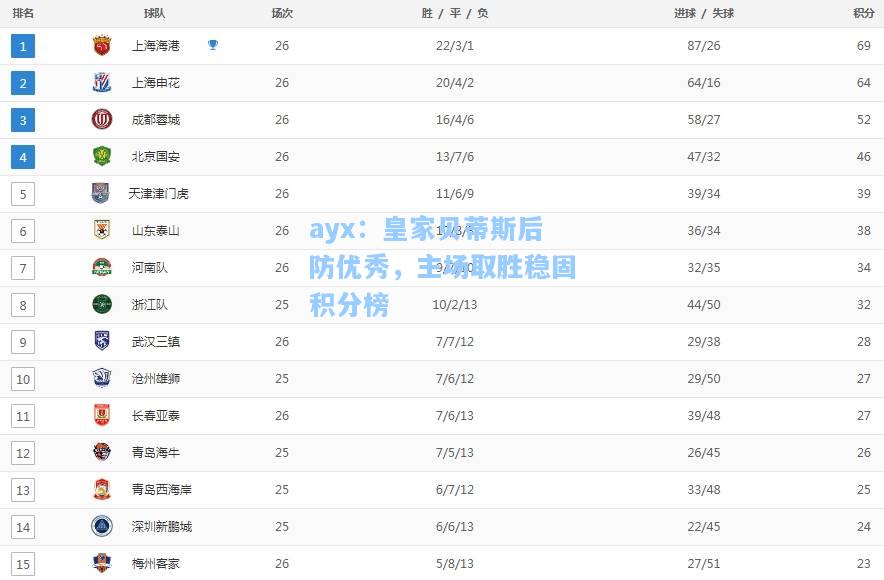Click the 河南队 team logo
This screenshot has width=884, height=580.
[102, 267]
